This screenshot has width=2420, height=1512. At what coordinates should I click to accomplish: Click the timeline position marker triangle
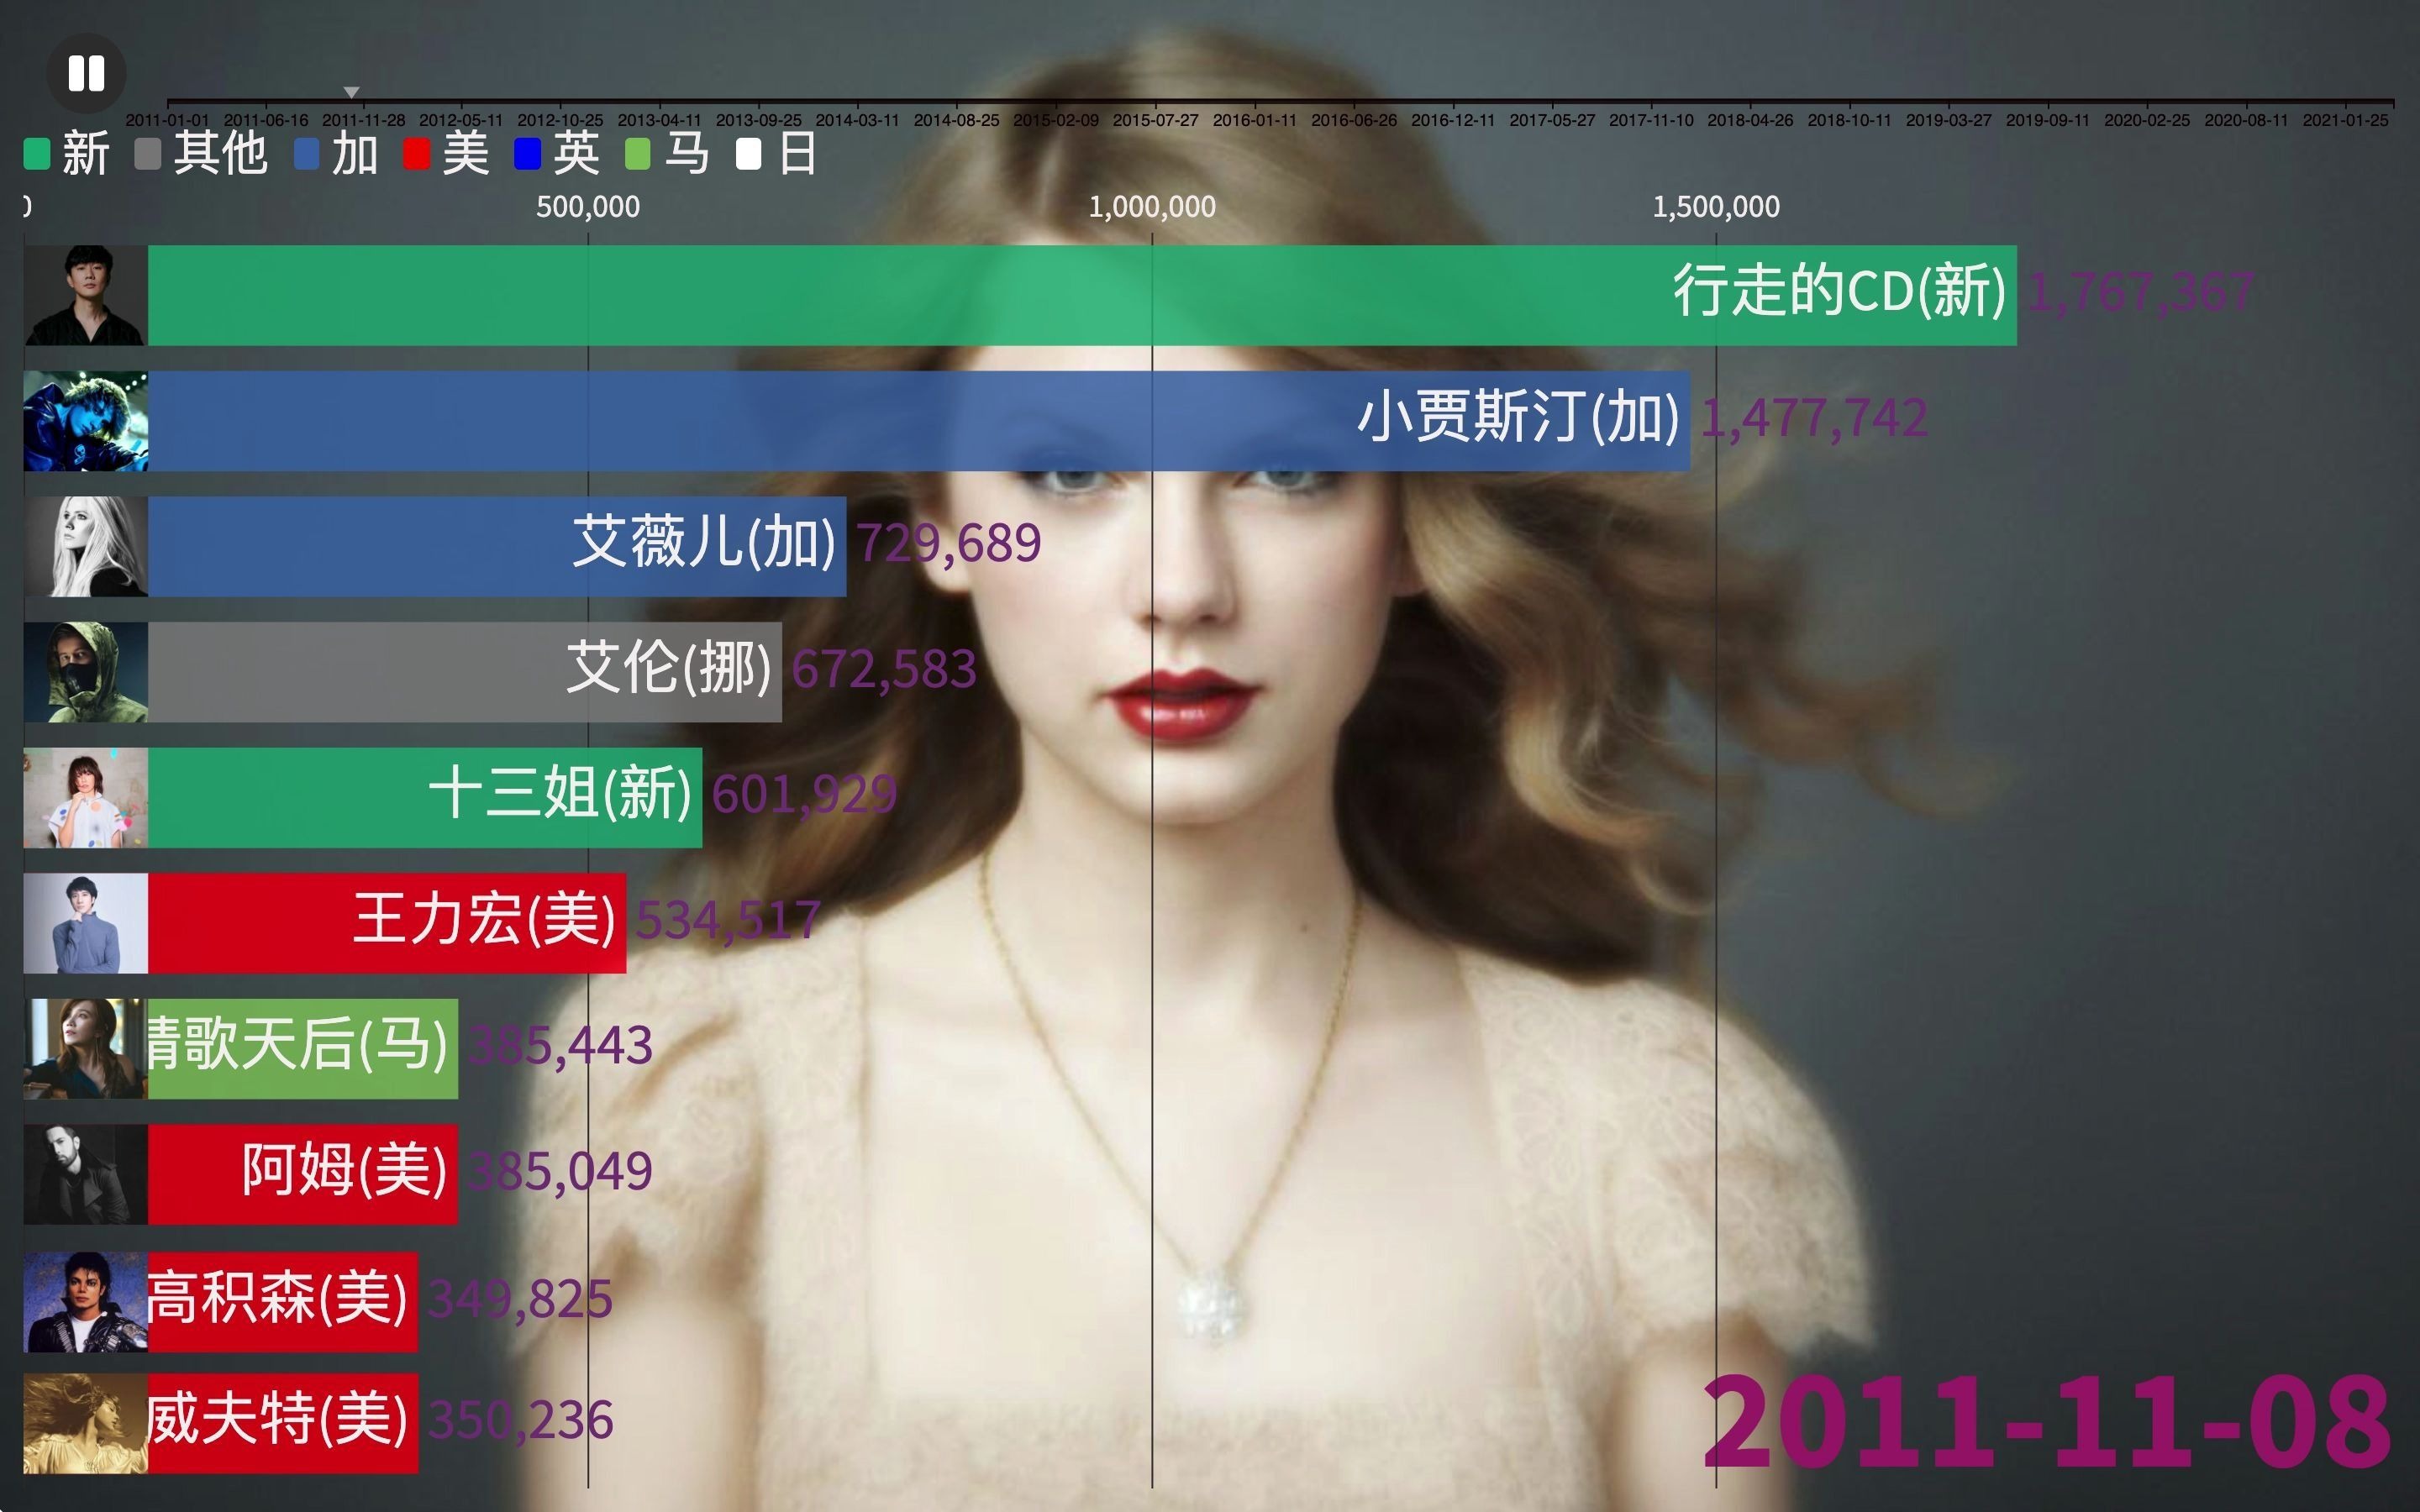[351, 92]
